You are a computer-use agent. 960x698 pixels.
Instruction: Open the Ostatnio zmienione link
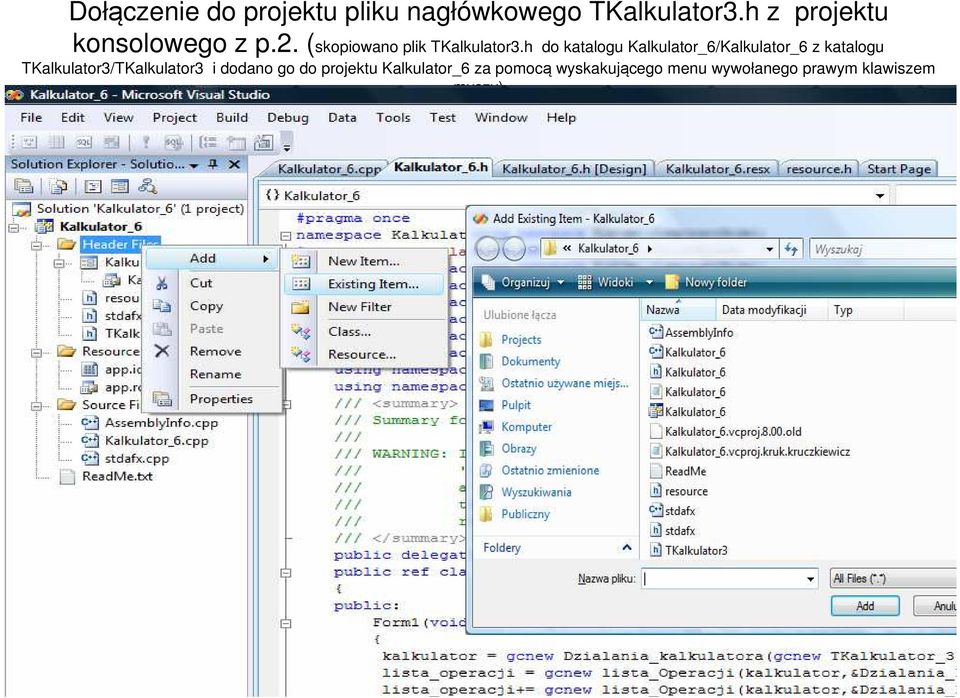point(550,471)
